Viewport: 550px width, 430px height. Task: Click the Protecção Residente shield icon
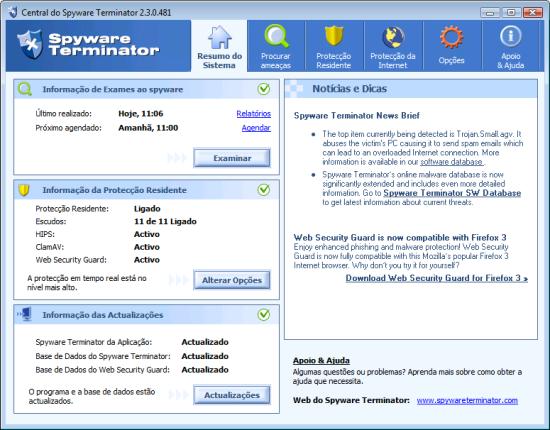334,36
